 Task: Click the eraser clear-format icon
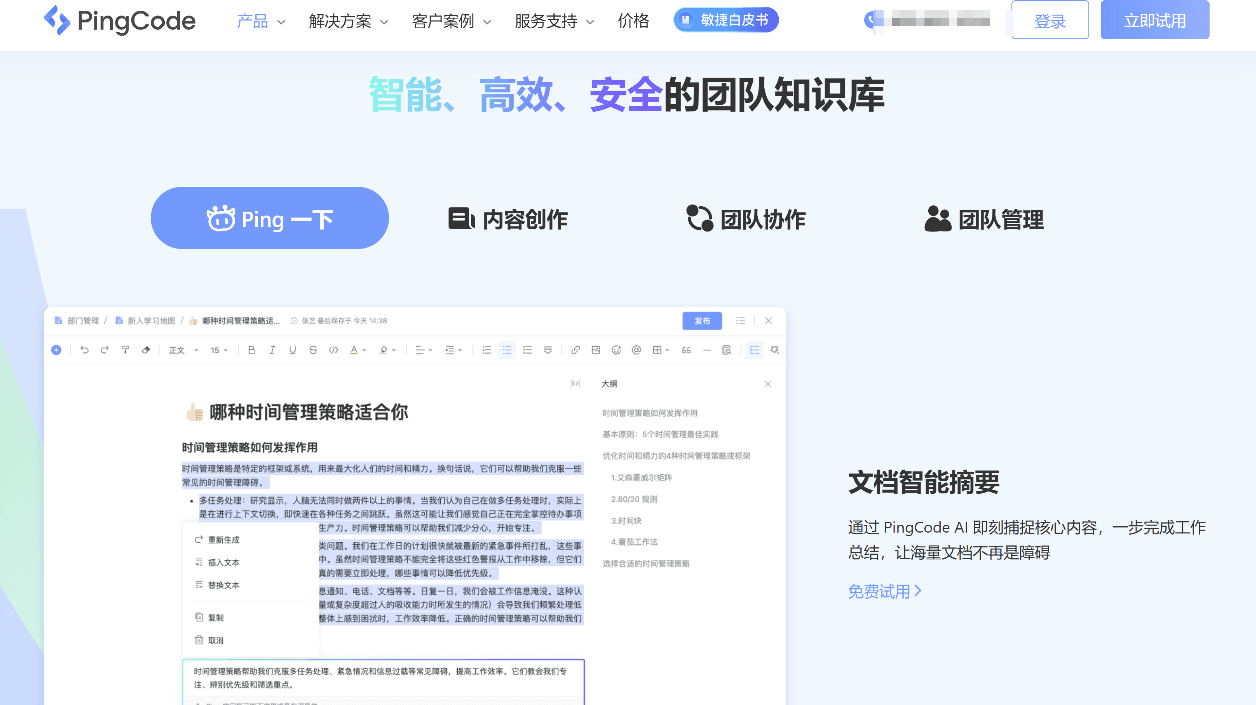(146, 350)
